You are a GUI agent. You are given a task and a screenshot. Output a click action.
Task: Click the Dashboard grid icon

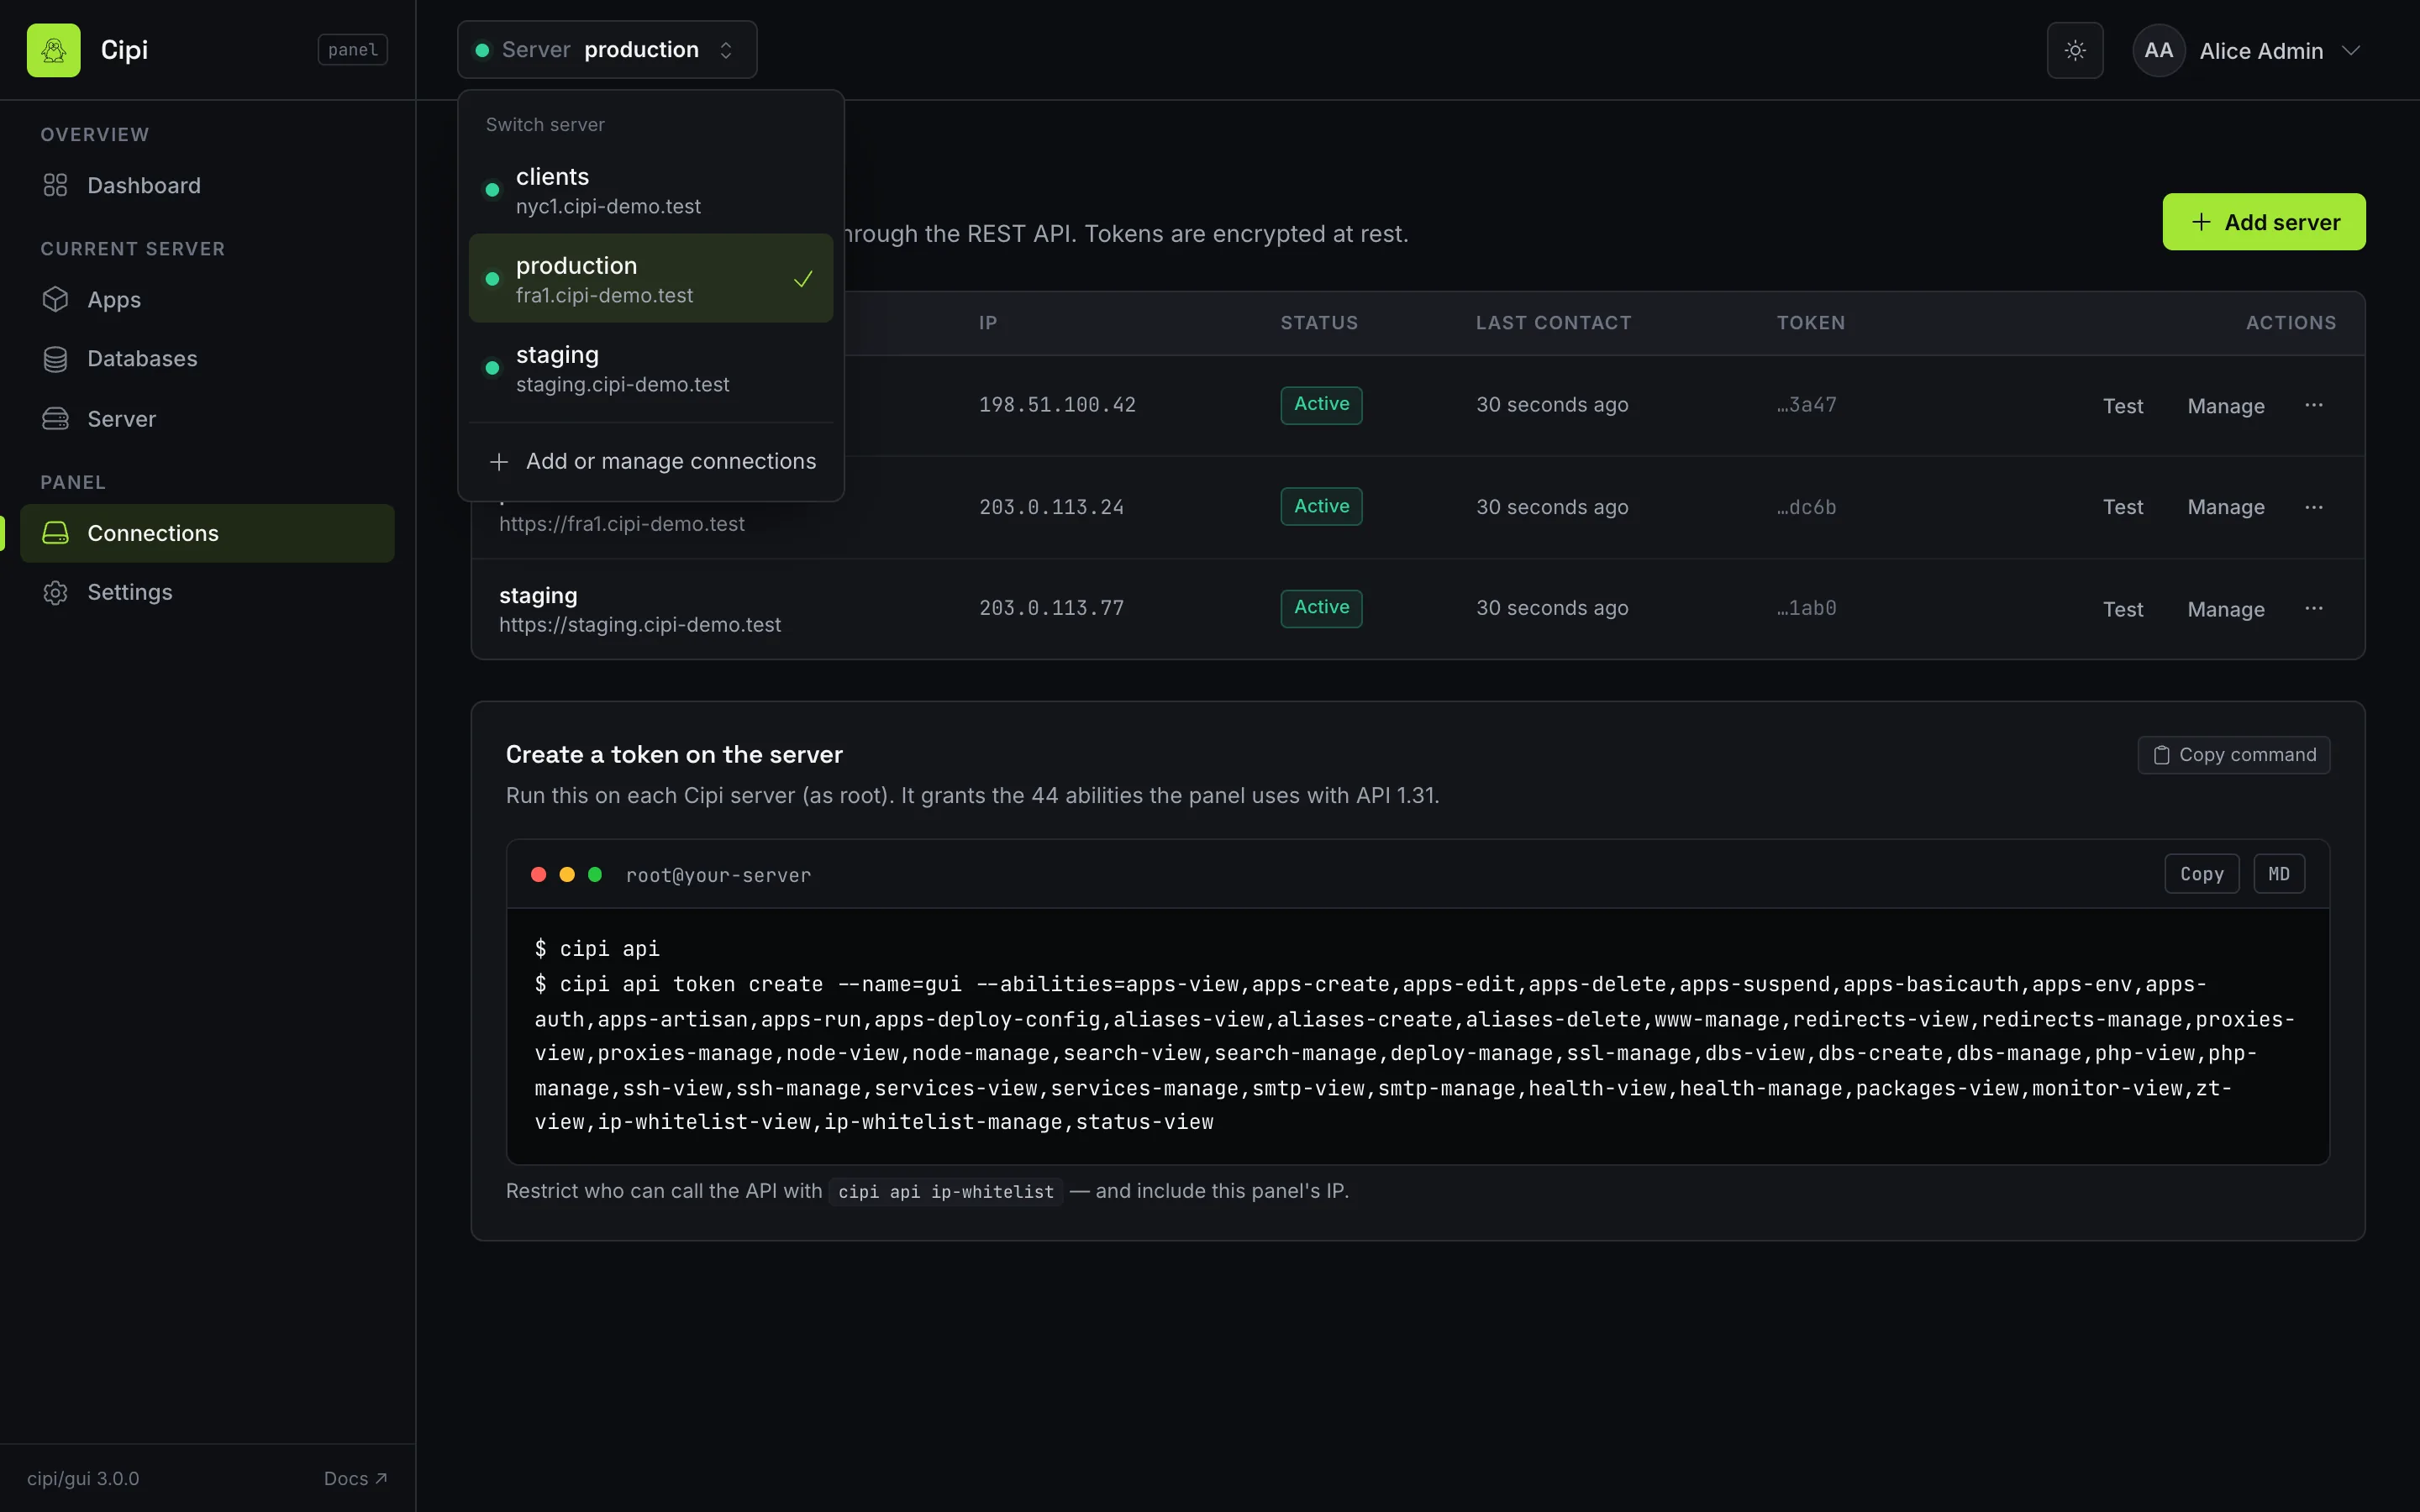coord(55,186)
